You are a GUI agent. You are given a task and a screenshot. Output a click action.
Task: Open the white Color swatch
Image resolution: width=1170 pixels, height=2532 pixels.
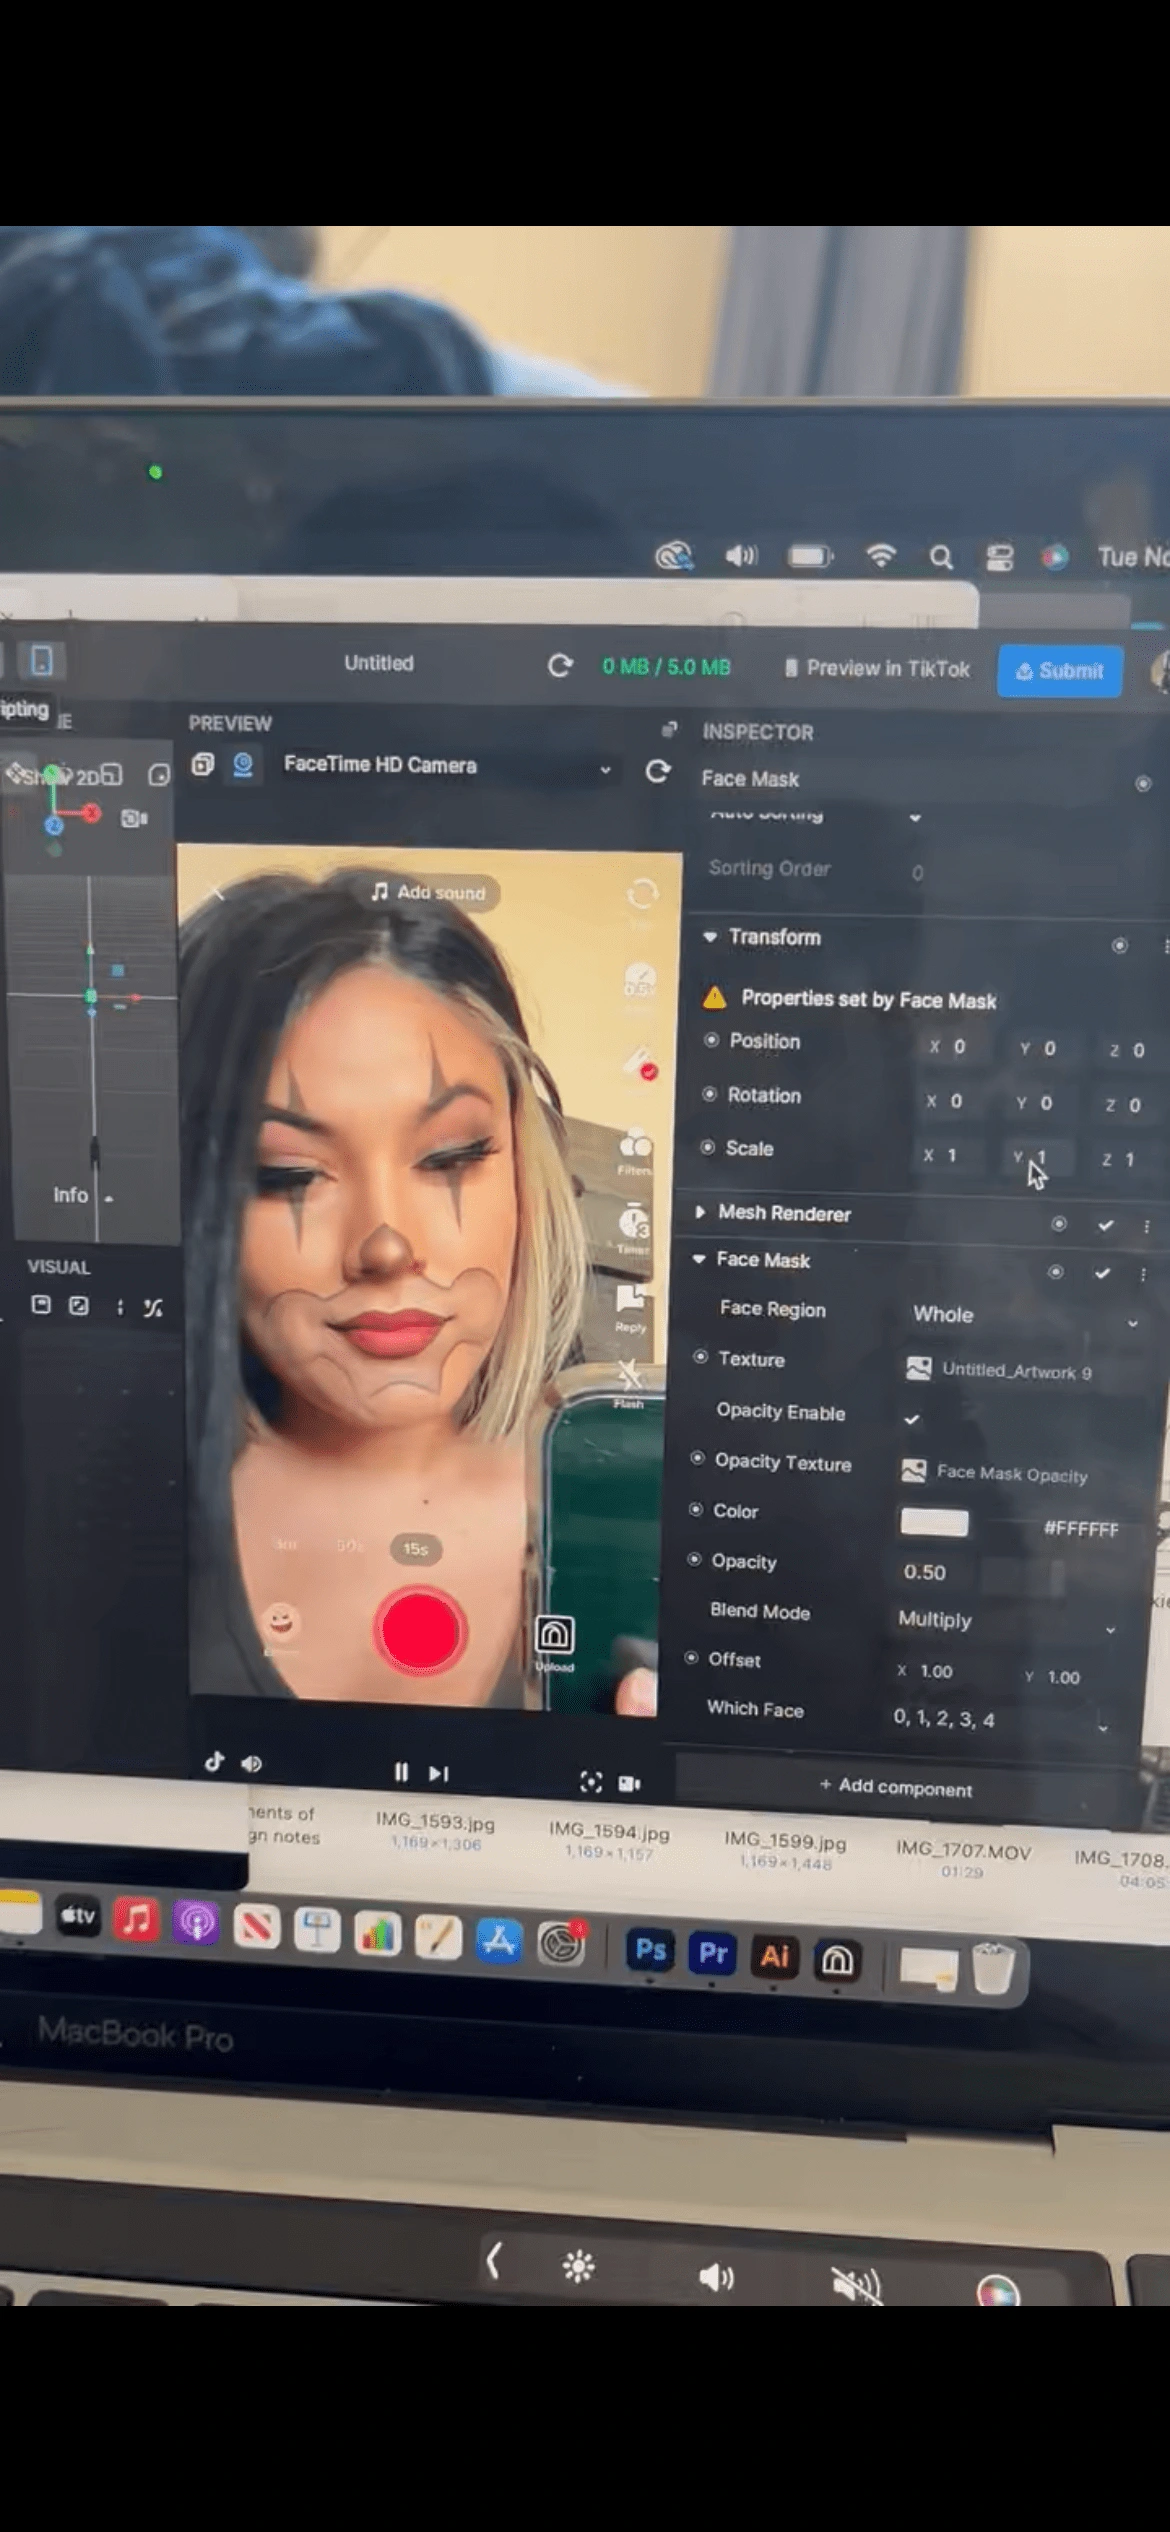tap(934, 1523)
